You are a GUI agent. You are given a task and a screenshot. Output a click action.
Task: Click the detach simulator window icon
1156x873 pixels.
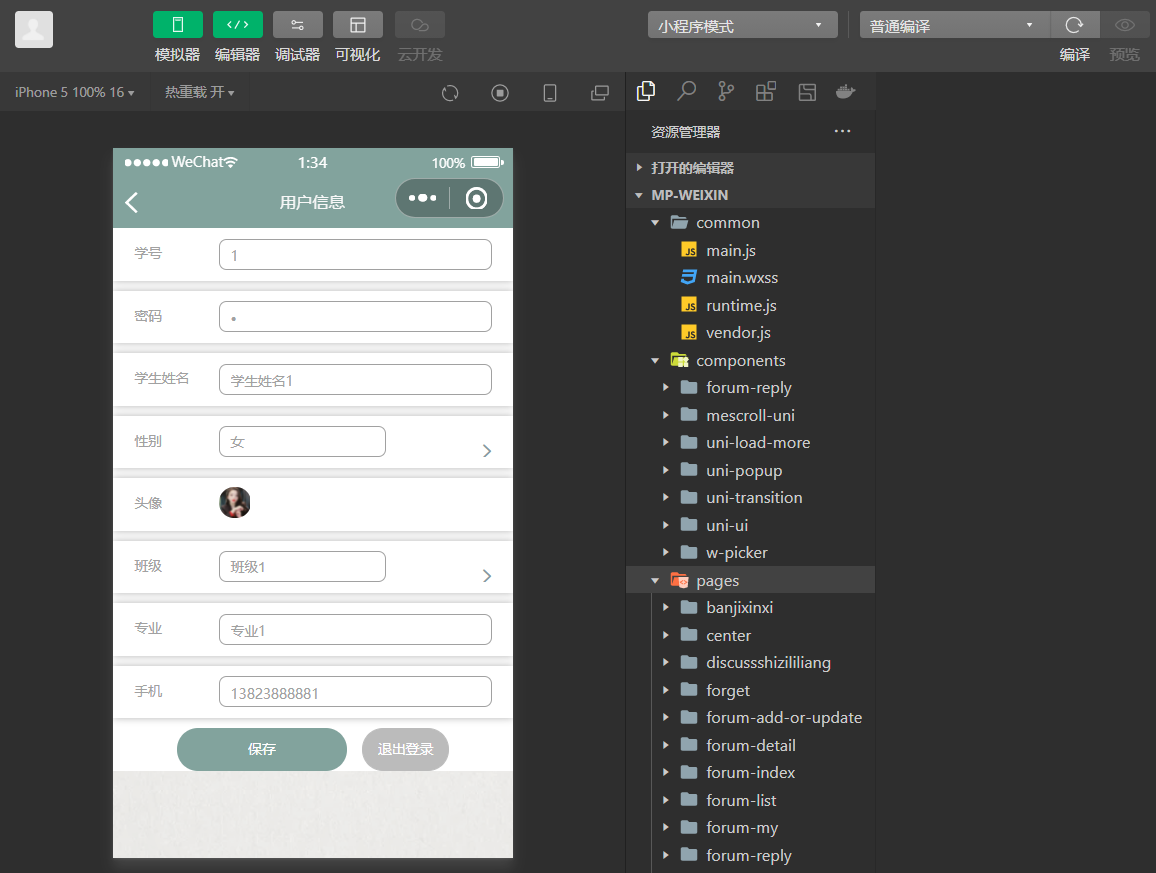pos(600,93)
